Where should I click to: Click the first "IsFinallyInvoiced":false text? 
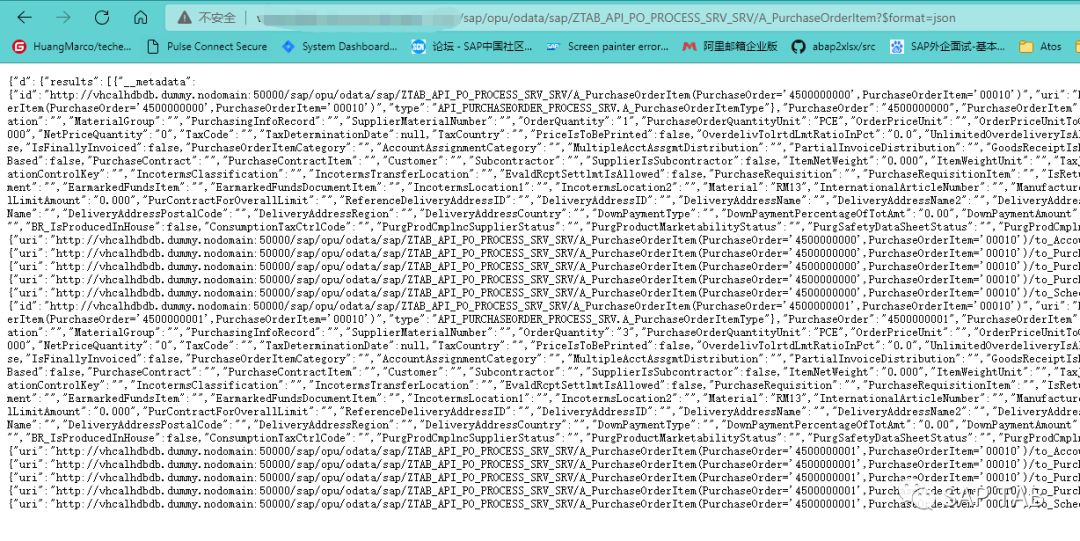point(105,147)
